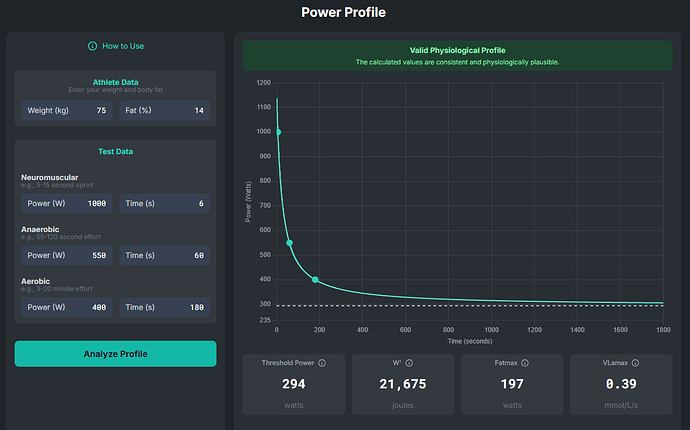This screenshot has width=690, height=430.
Task: Click info icon next to Threshold Power
Action: 321,363
